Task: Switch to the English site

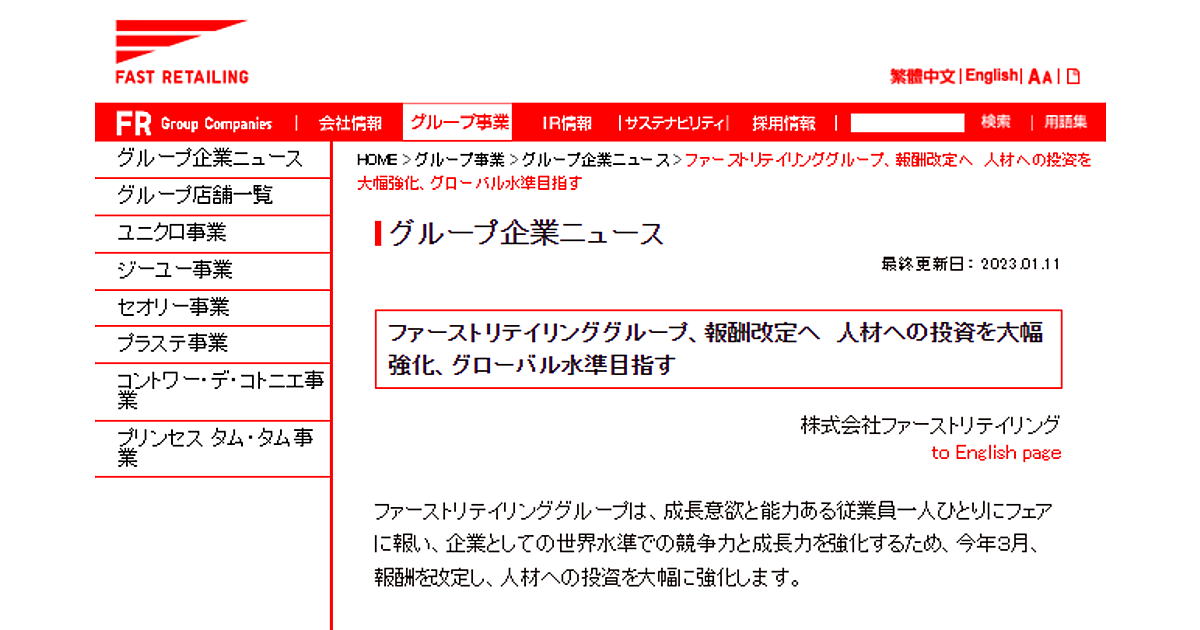Action: point(991,76)
